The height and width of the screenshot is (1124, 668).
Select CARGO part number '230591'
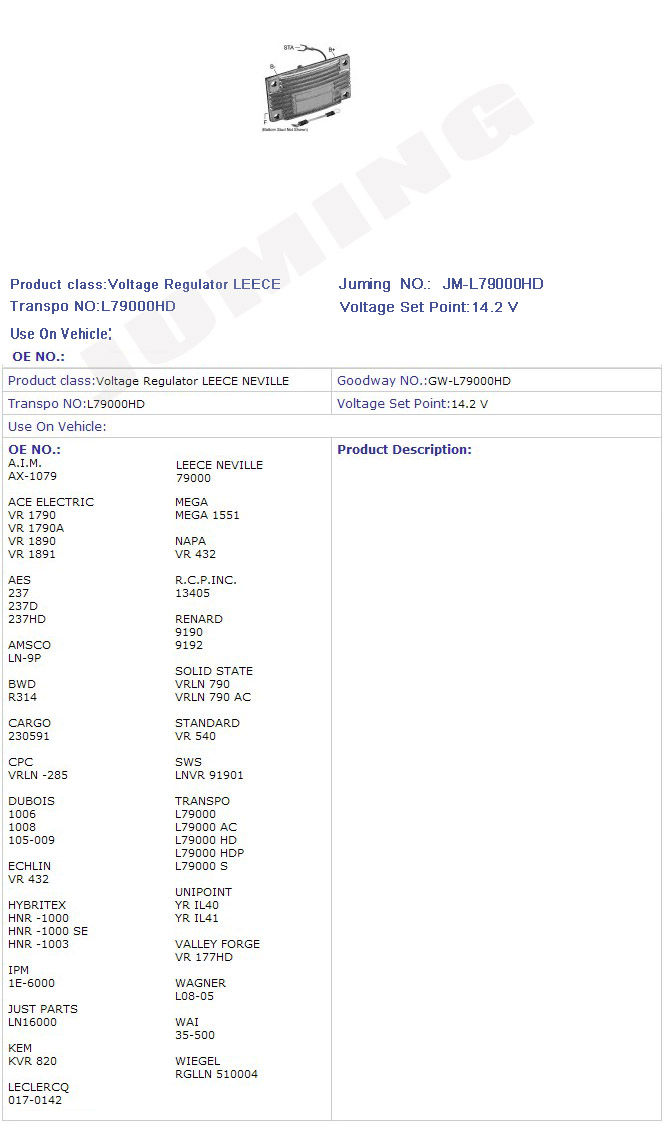coord(29,736)
